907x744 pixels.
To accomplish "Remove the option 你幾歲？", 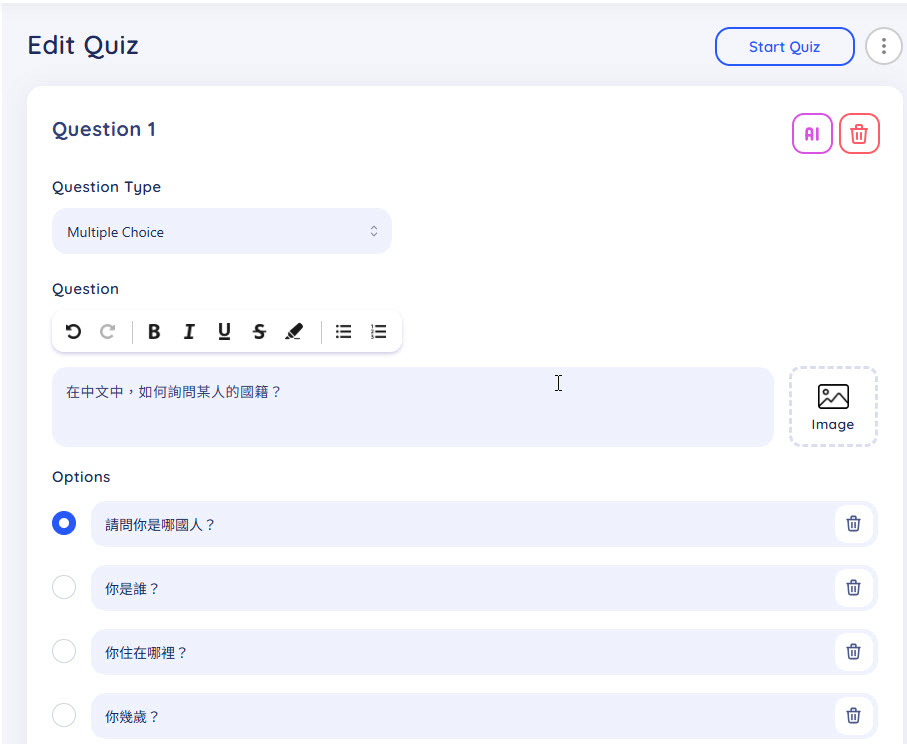I will click(x=853, y=716).
